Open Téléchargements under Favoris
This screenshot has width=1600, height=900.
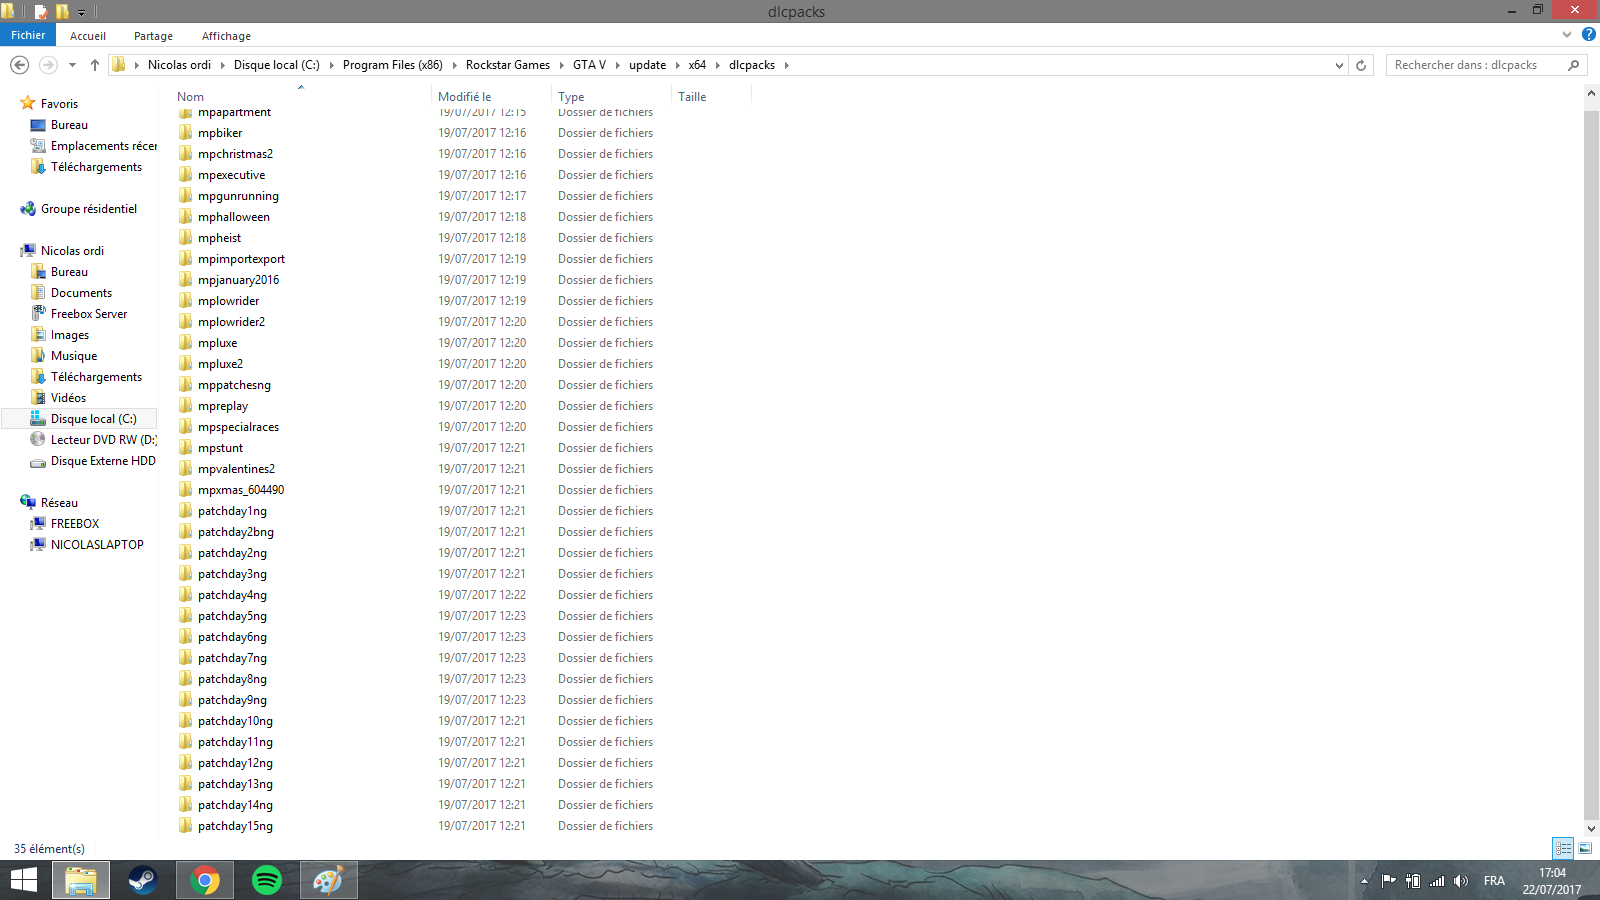tap(96, 167)
